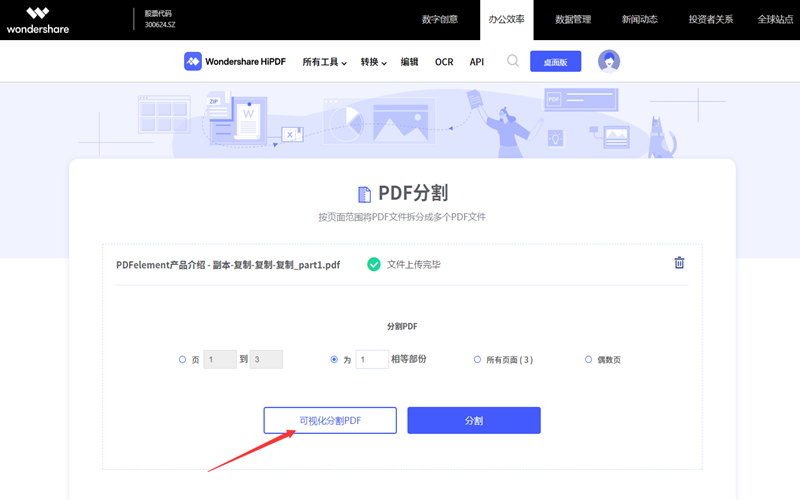Switch to the 投资者关系 tab
The height and width of the screenshot is (500, 800).
[711, 19]
